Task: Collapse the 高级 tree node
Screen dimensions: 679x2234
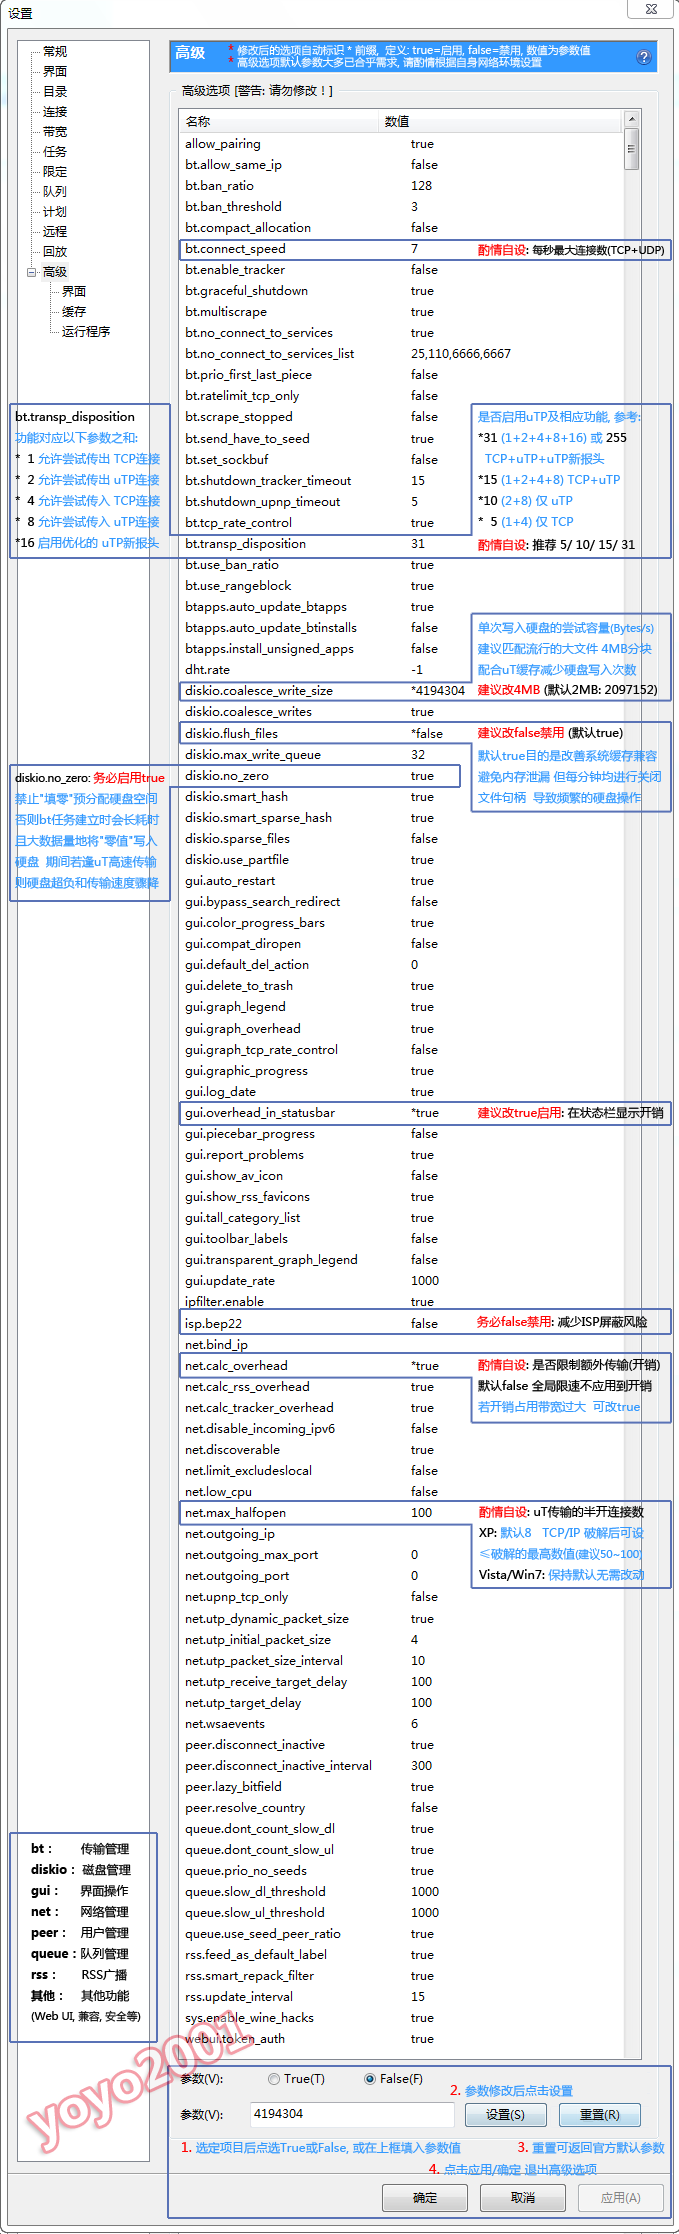Action: 32,272
